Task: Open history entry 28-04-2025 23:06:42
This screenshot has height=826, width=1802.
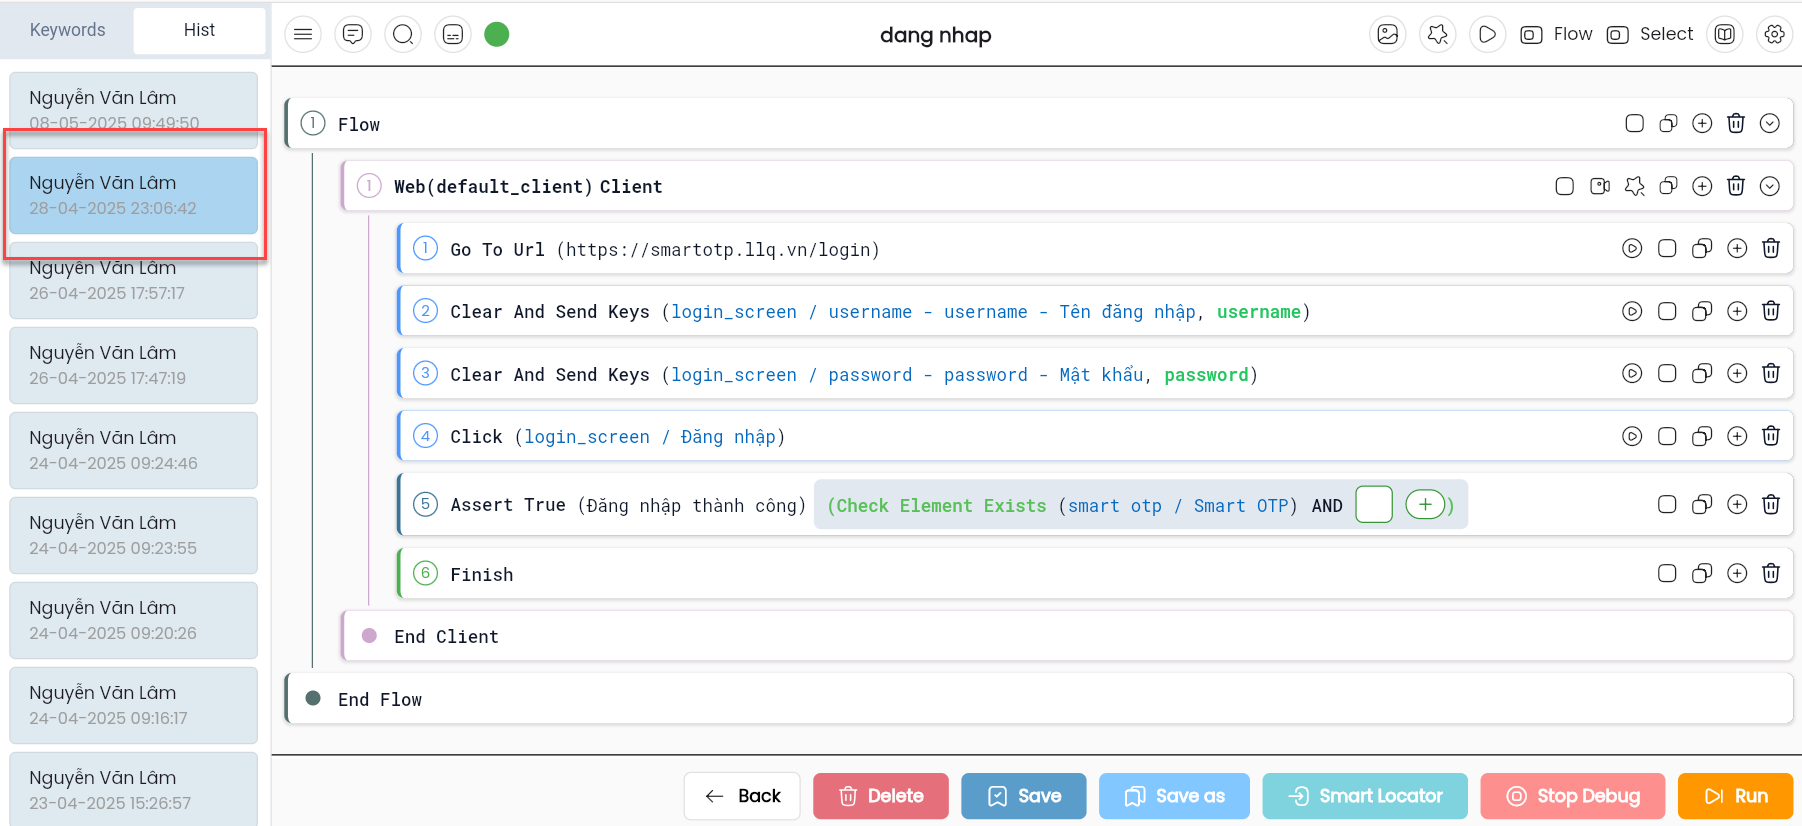Action: pyautogui.click(x=134, y=195)
